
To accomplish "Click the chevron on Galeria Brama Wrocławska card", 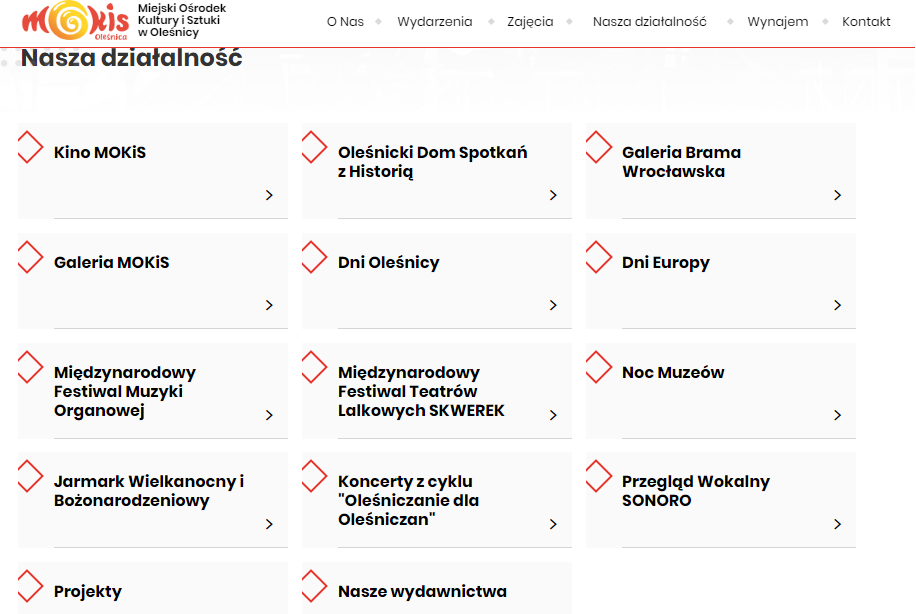I will pos(838,195).
